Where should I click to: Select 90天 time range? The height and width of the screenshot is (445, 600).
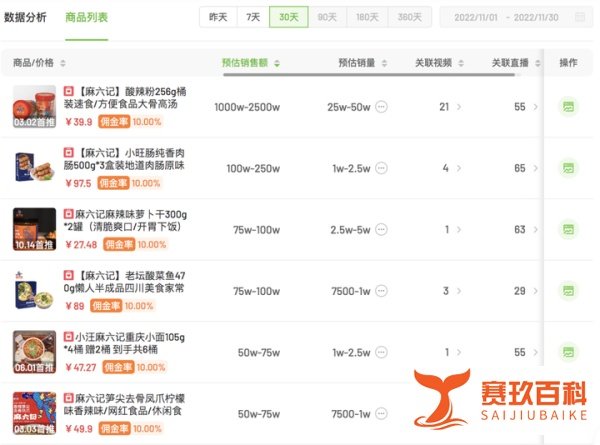click(x=327, y=17)
